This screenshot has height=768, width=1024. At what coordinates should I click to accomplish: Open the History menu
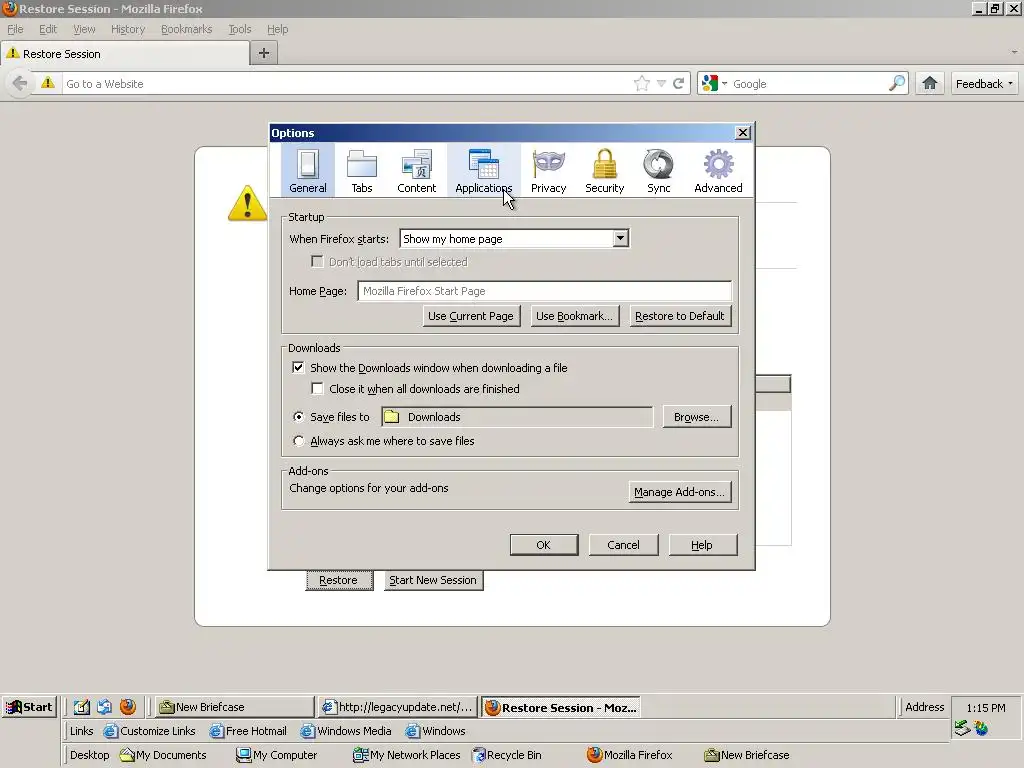(x=128, y=29)
